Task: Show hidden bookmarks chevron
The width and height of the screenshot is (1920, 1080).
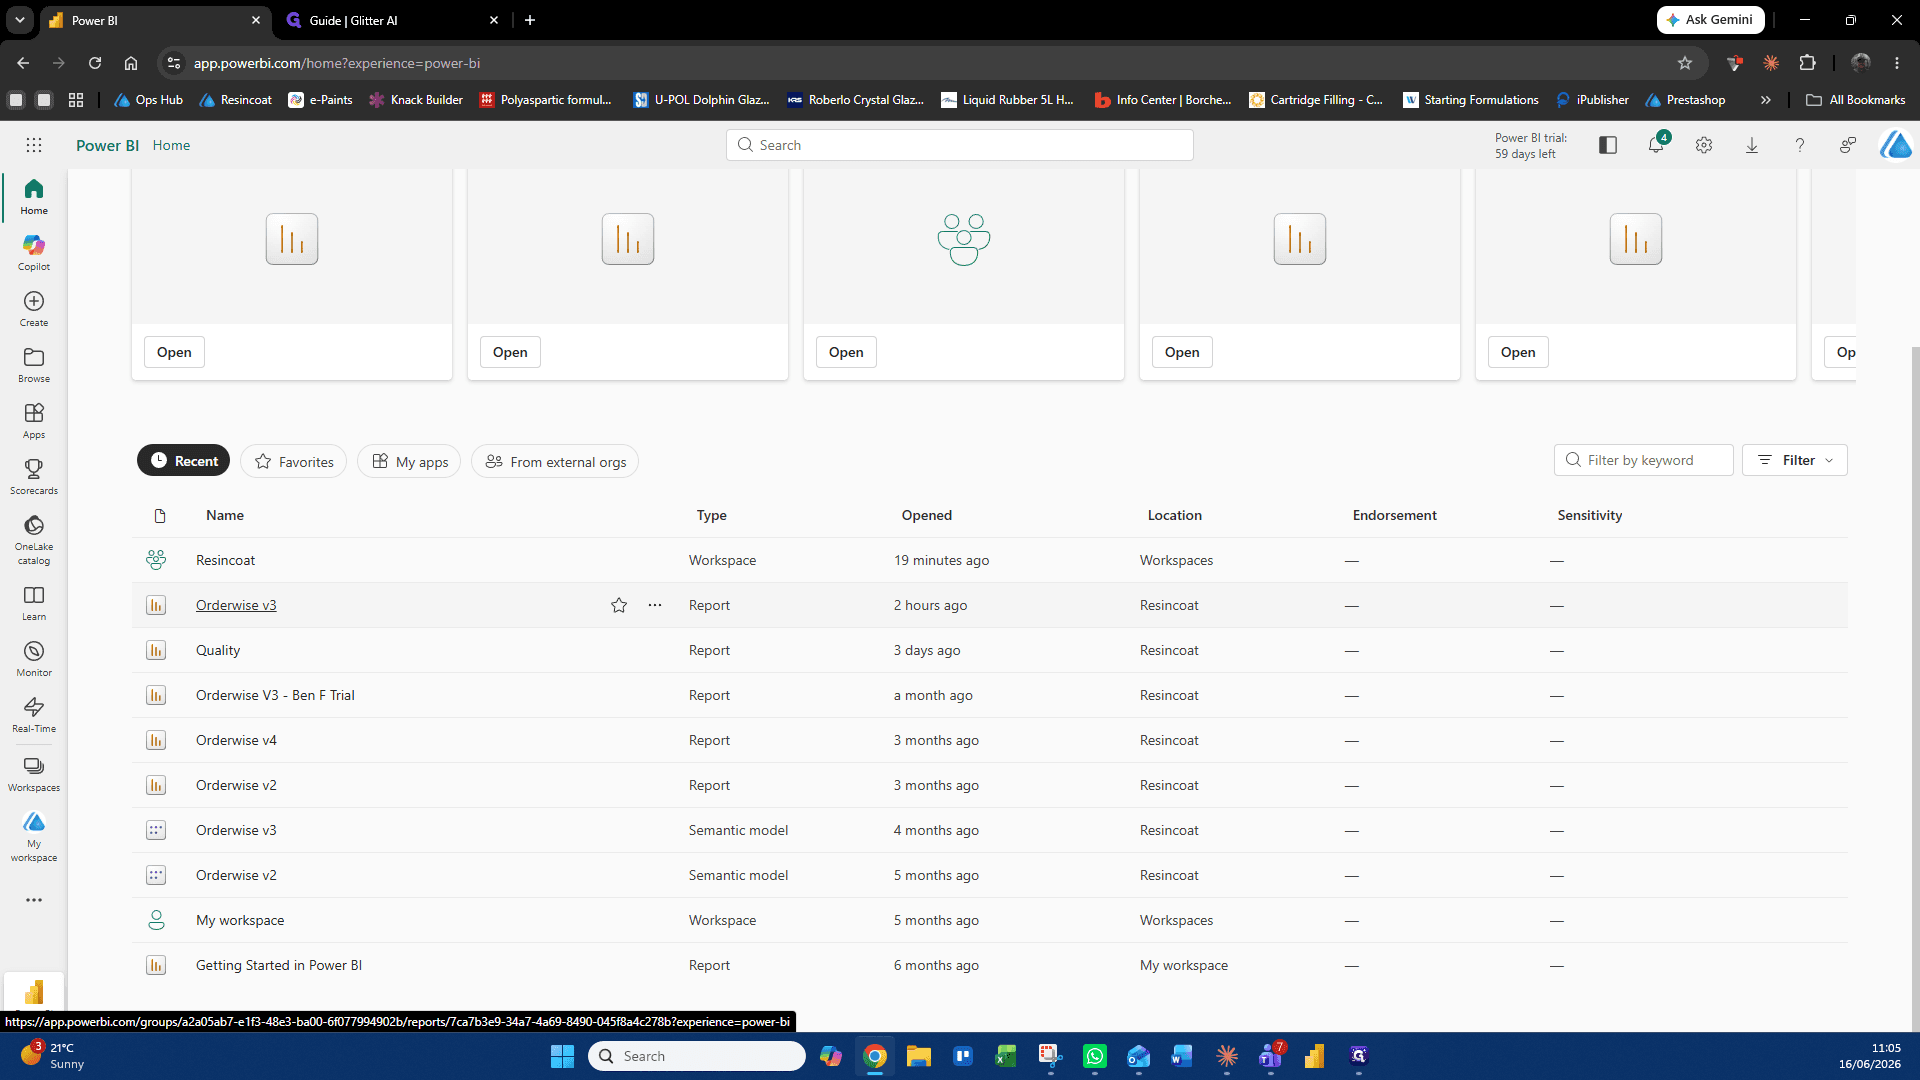Action: (x=1766, y=100)
